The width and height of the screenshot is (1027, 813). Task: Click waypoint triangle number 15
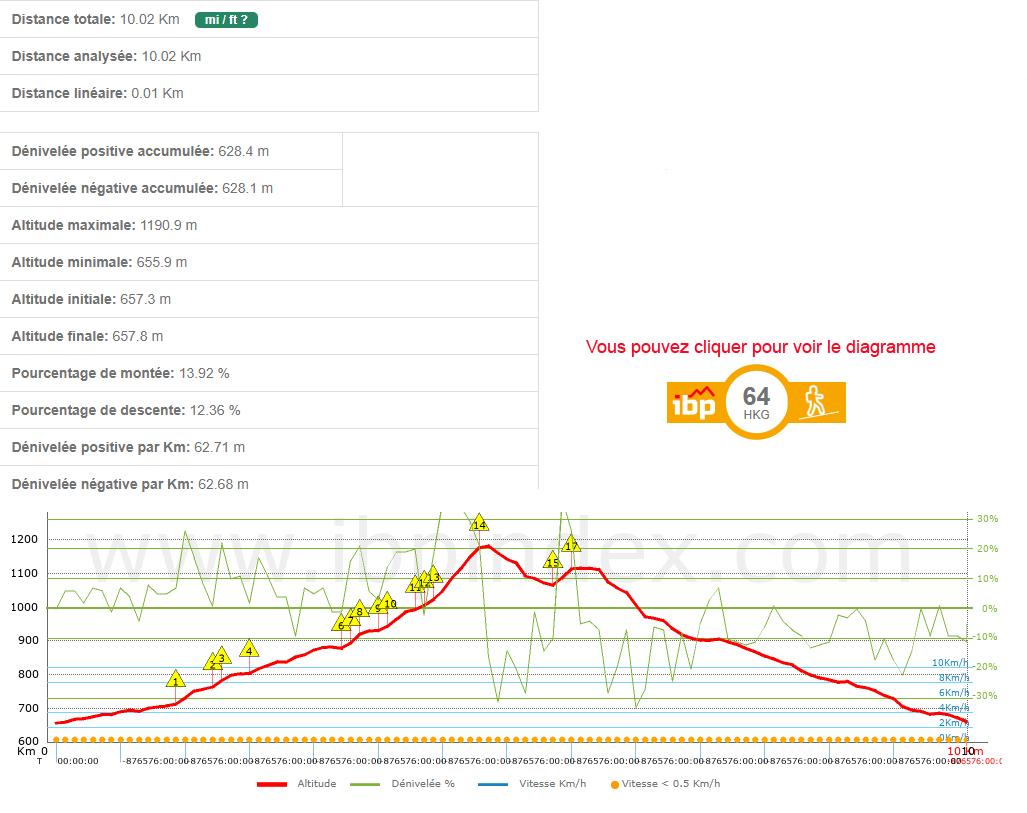[x=553, y=561]
